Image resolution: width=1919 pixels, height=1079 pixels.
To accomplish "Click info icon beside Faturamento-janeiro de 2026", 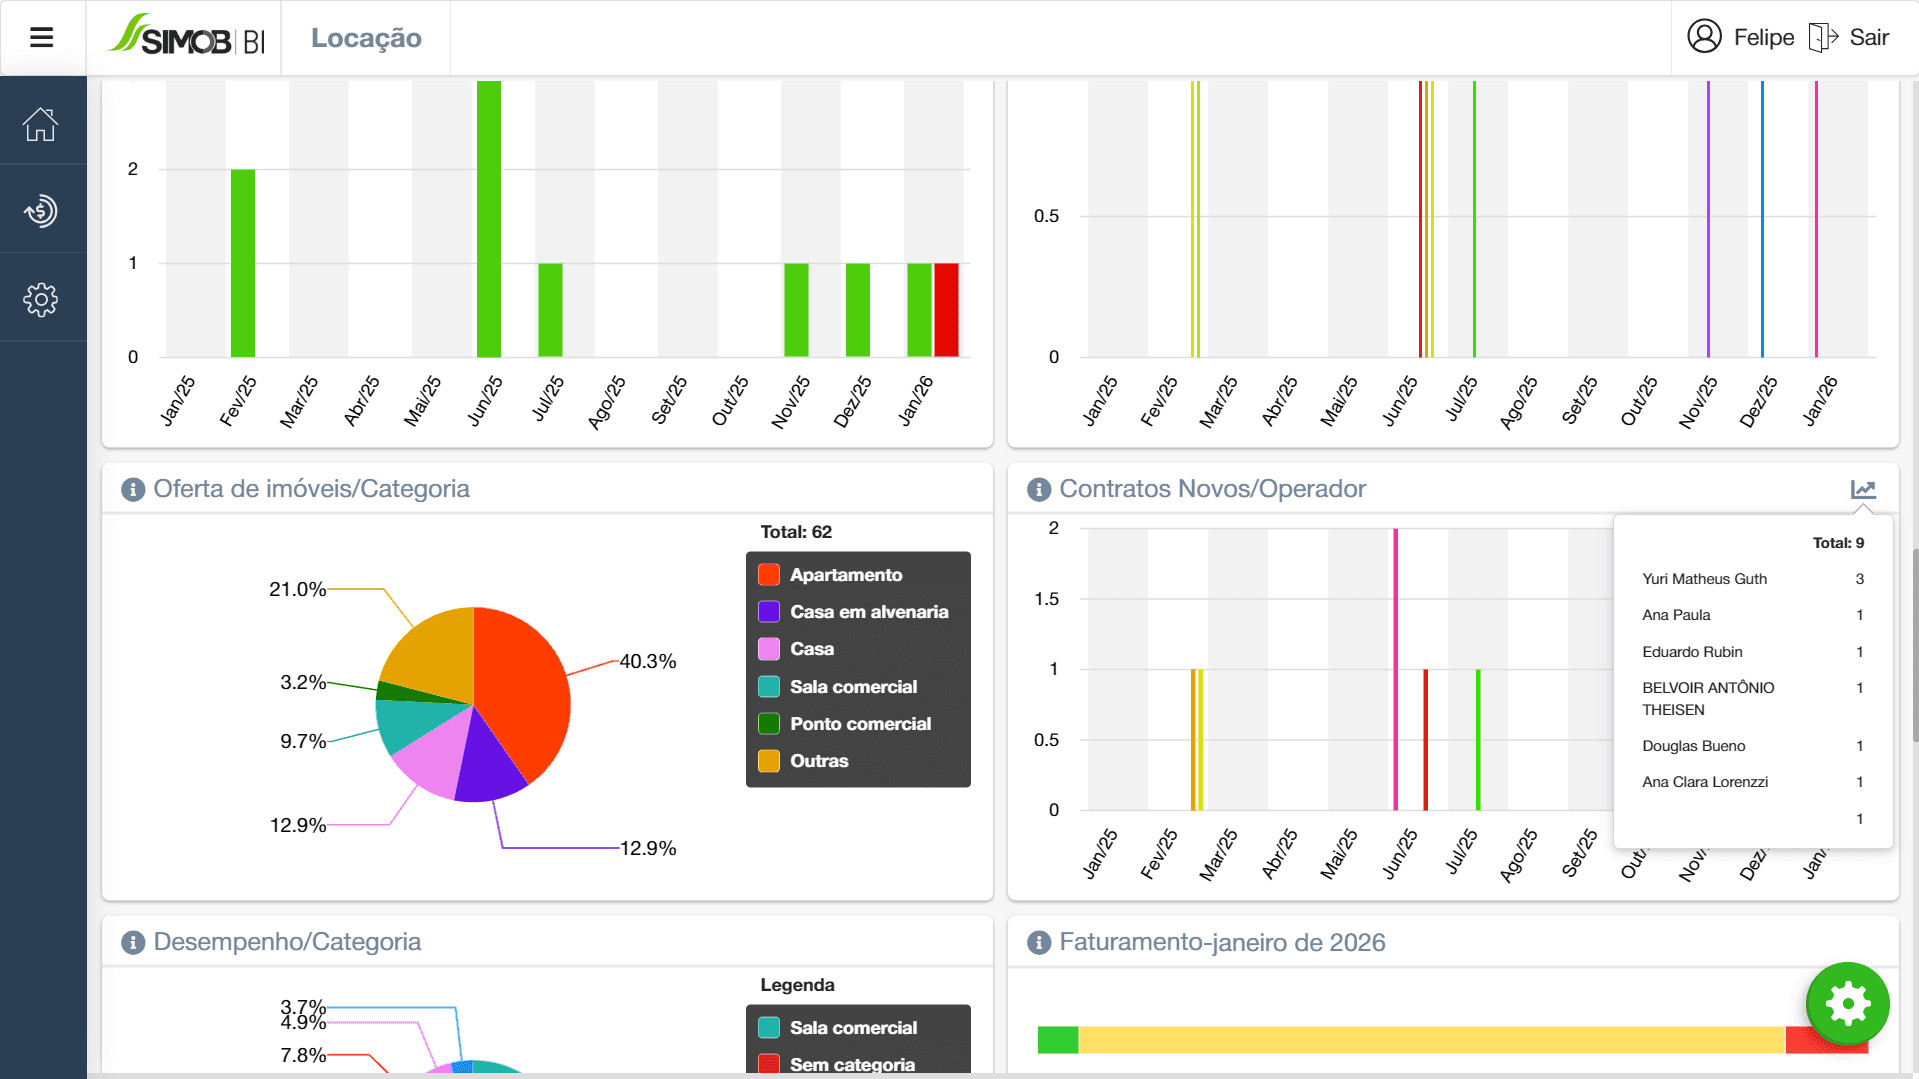I will [1039, 943].
